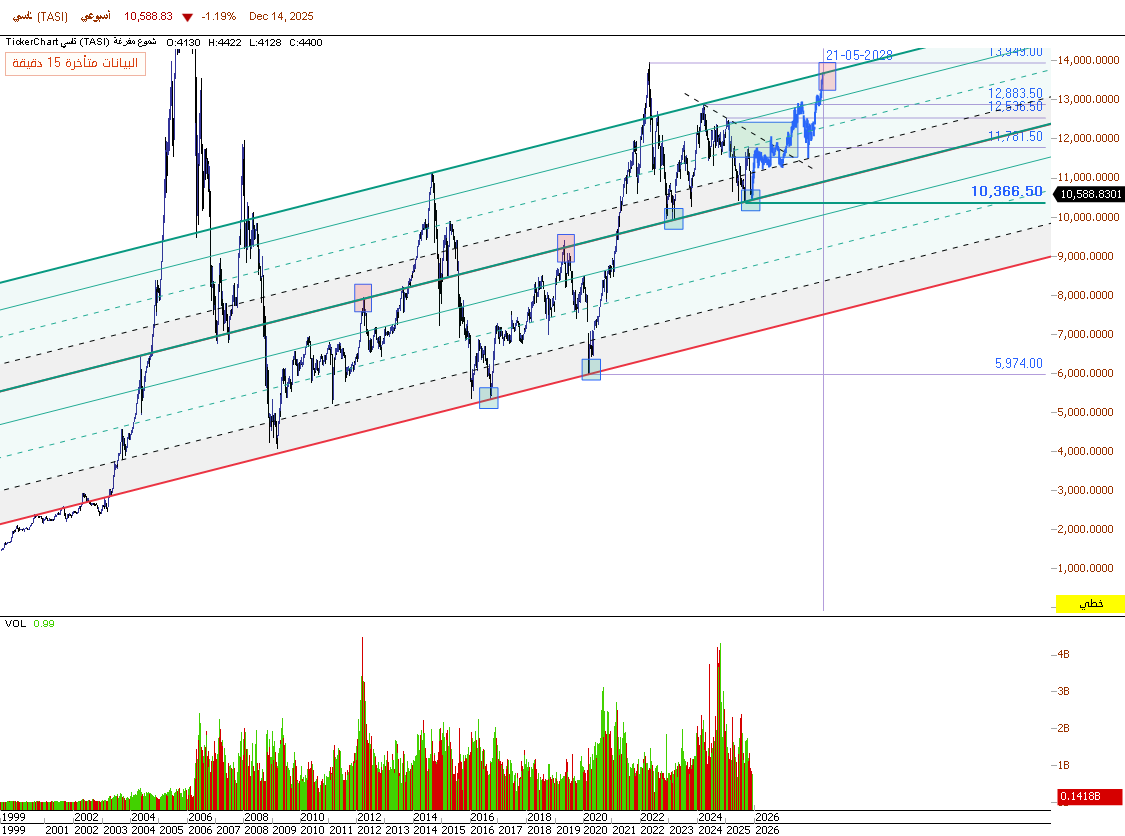Image resolution: width=1125 pixels, height=836 pixels.
Task: Click the 1B volume axis label
Action: pyautogui.click(x=1063, y=765)
